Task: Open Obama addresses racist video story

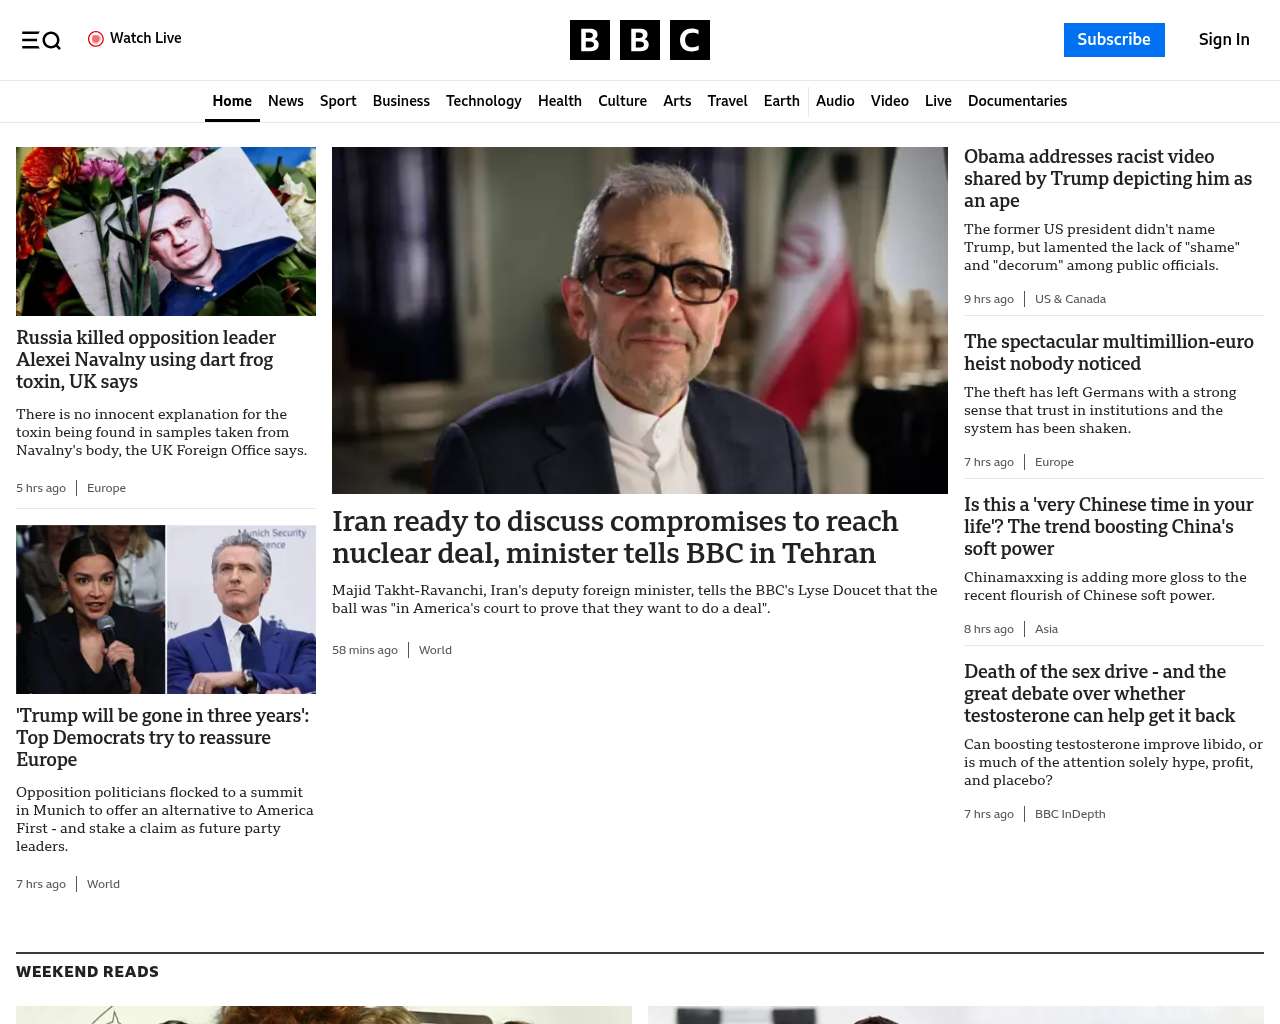Action: (1107, 178)
